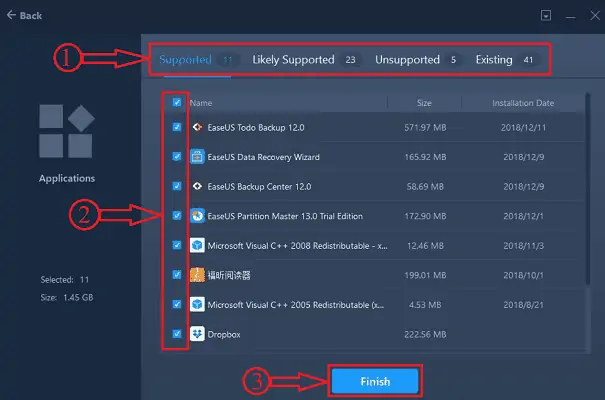The image size is (605, 400).
Task: Click the list's vertical scrollbar
Action: 588,189
